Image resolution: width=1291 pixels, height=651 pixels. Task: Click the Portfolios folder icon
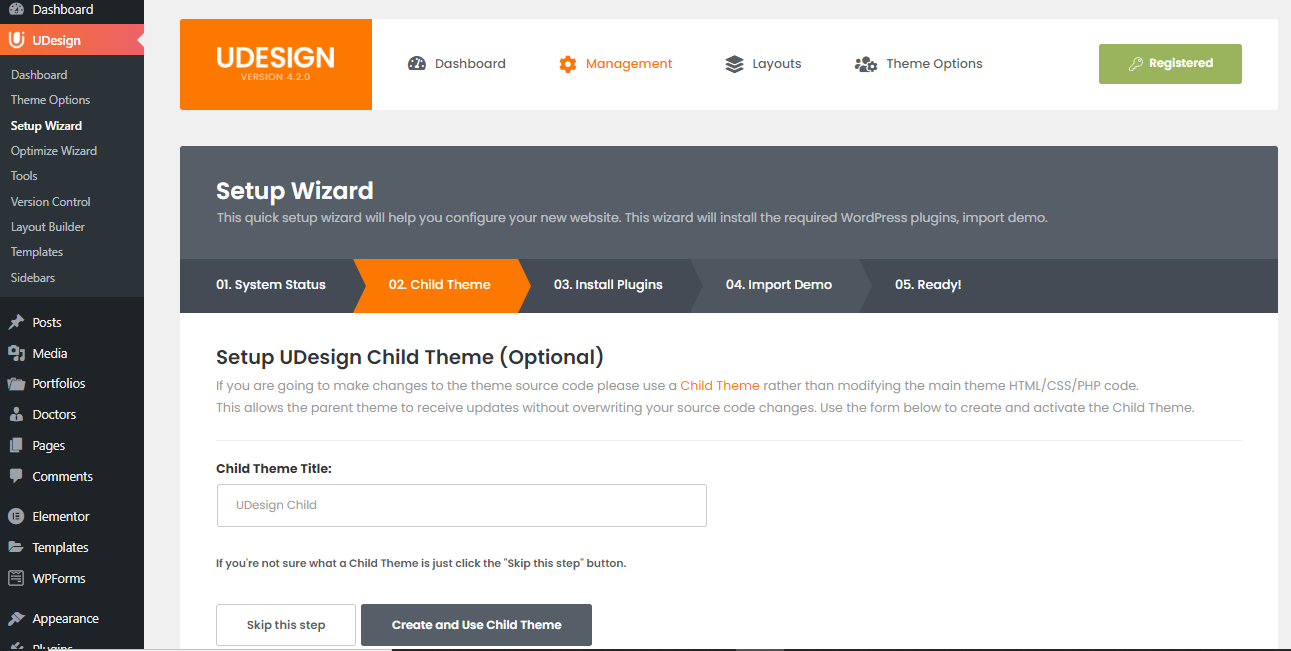[16, 383]
